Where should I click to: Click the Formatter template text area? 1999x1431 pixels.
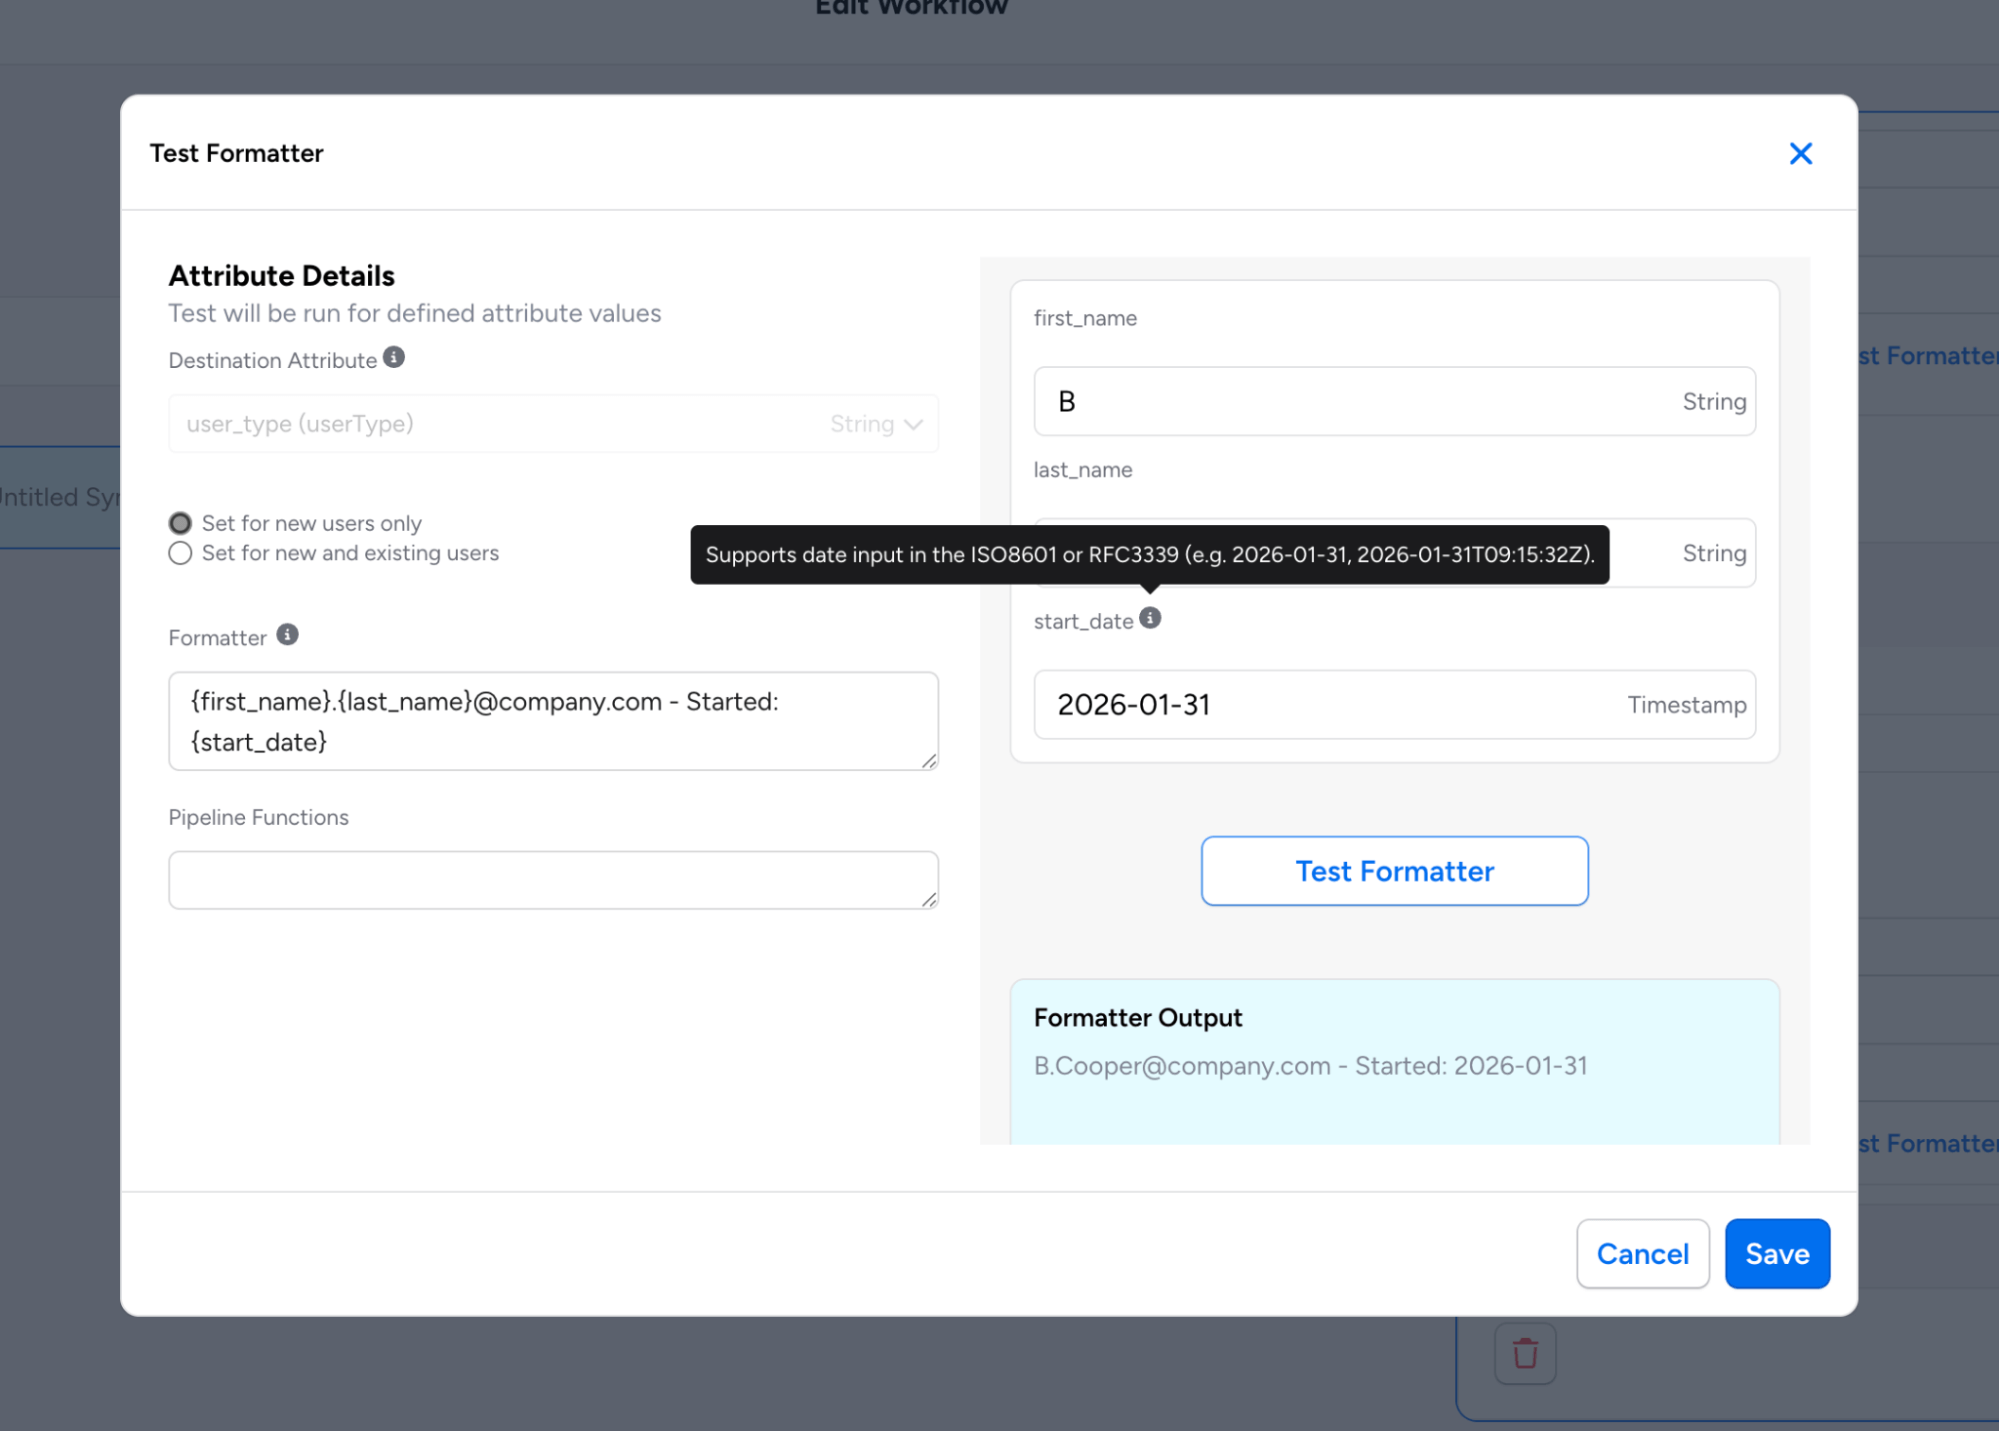[x=552, y=721]
